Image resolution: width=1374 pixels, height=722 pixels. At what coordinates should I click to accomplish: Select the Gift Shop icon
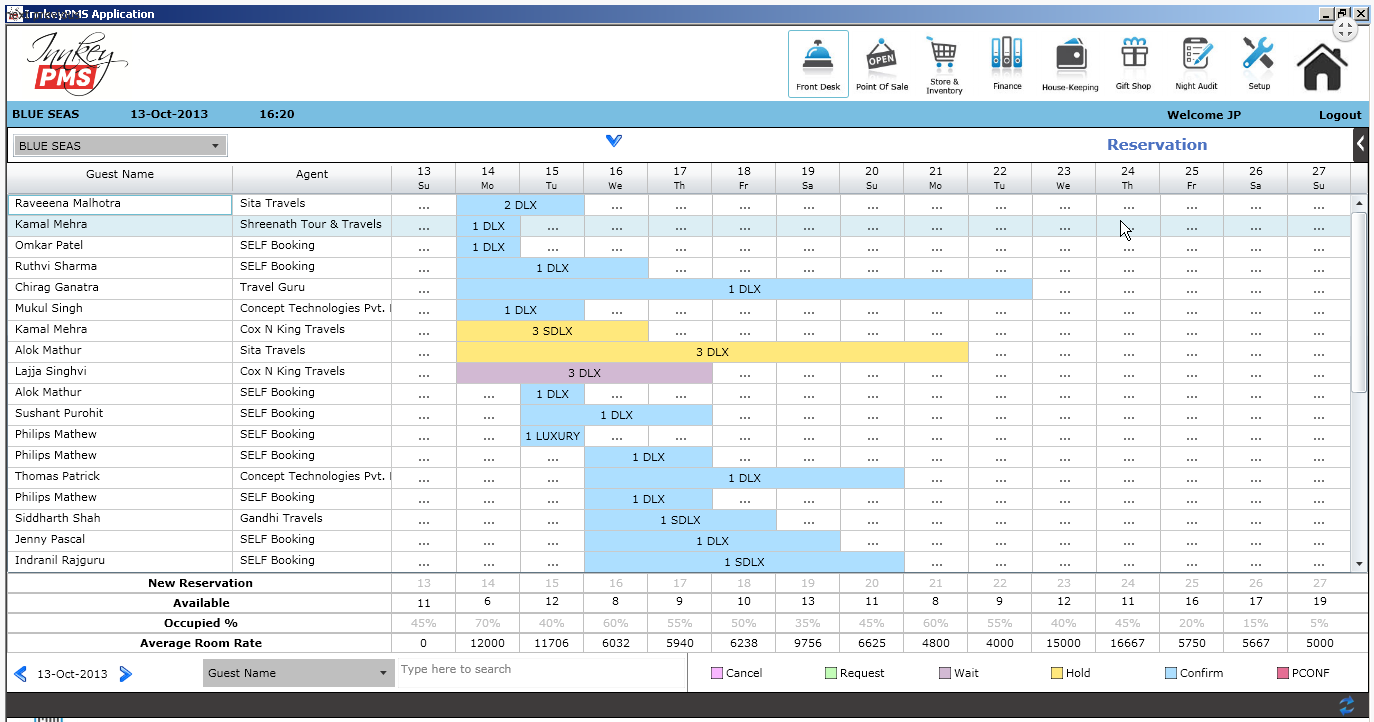tap(1133, 60)
